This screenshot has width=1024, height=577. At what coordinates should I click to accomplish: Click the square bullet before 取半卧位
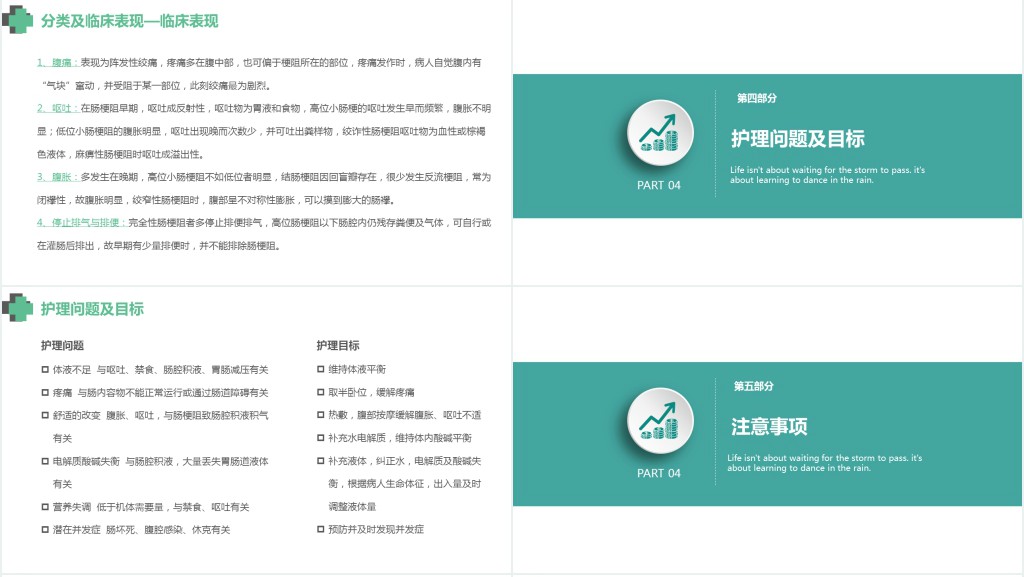[x=321, y=393]
